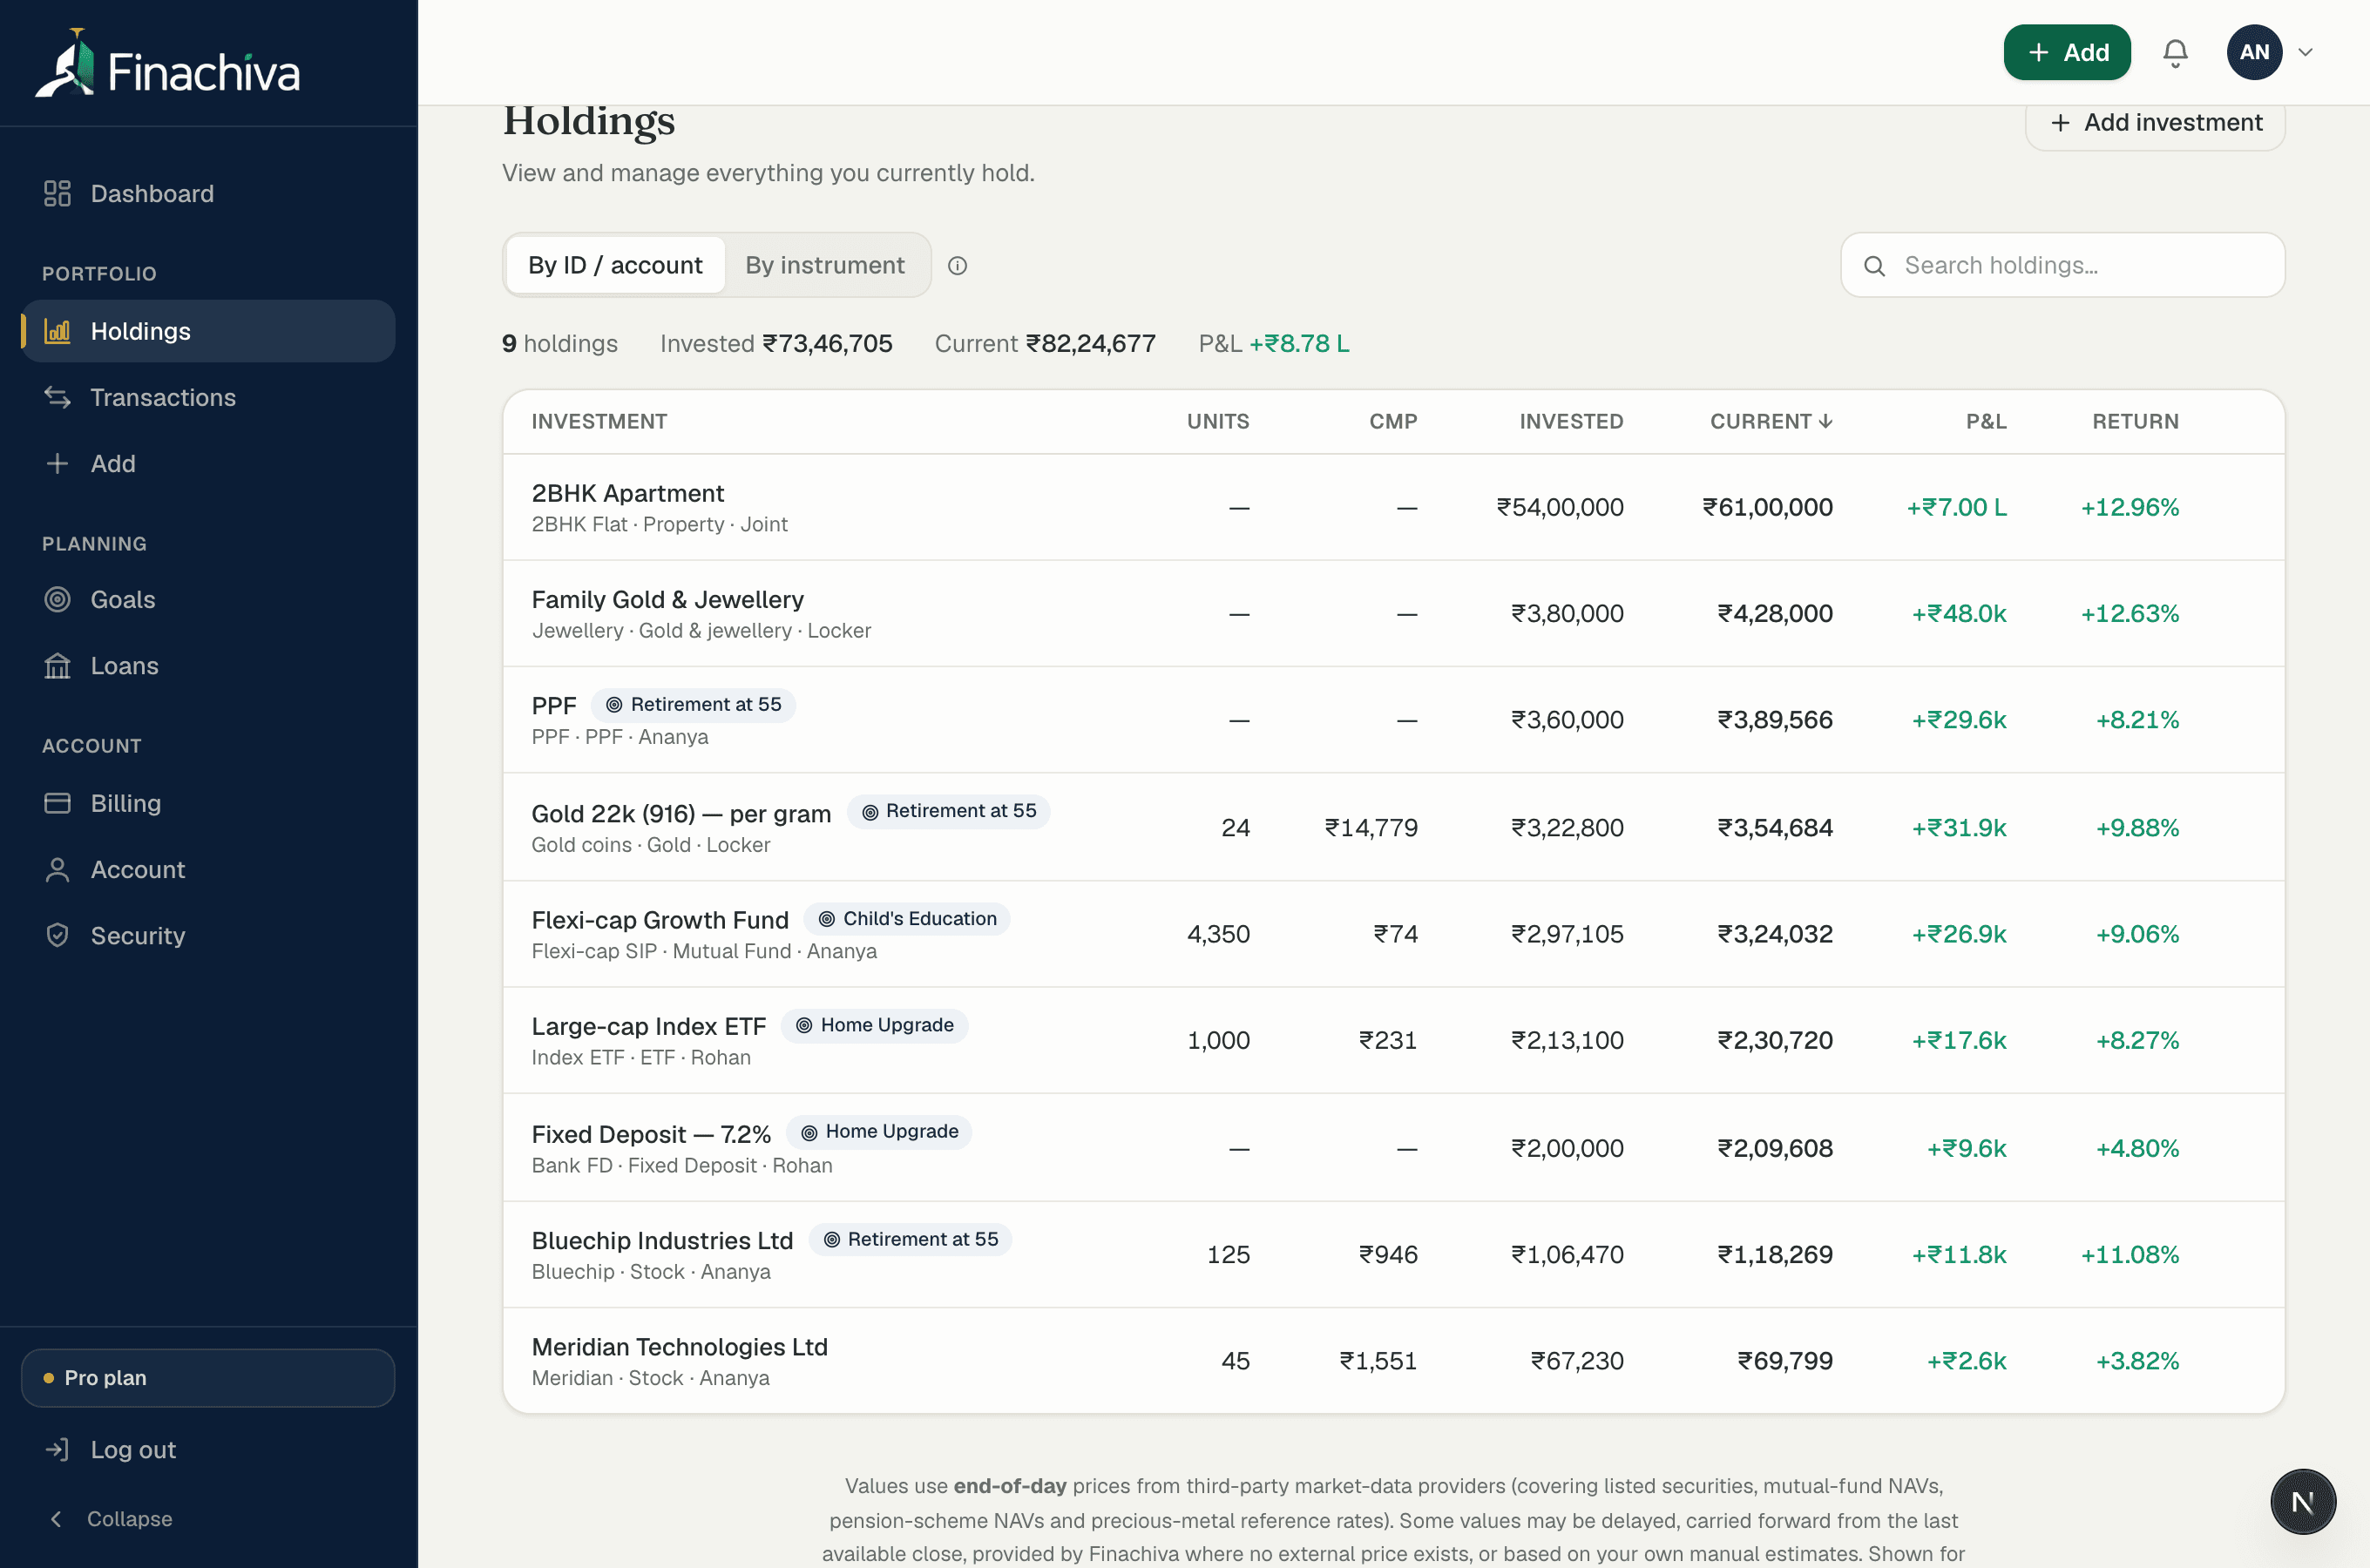Viewport: 2370px width, 1568px height.
Task: Click Home Upgrade tag on Fixed Deposit
Action: pyautogui.click(x=879, y=1131)
